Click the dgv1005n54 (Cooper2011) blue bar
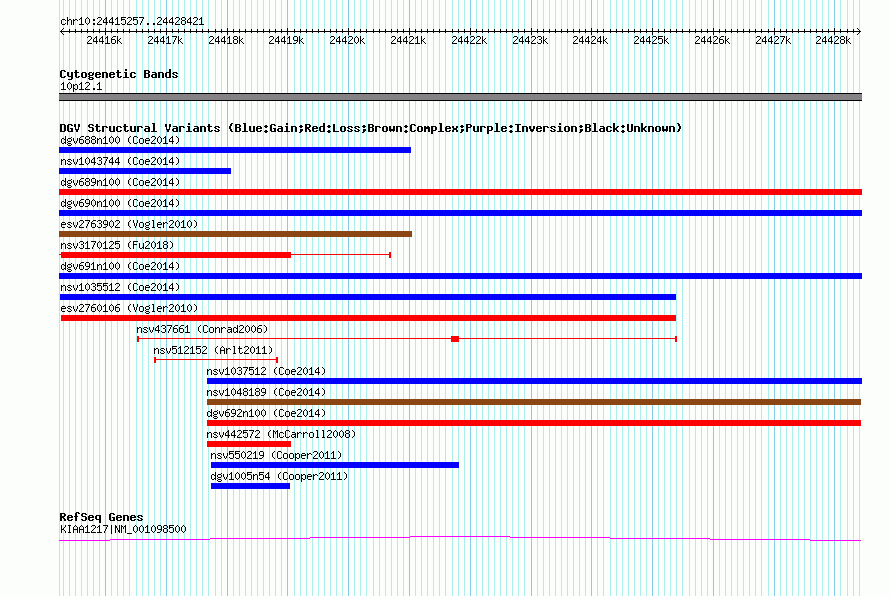890x596 pixels. coord(250,486)
